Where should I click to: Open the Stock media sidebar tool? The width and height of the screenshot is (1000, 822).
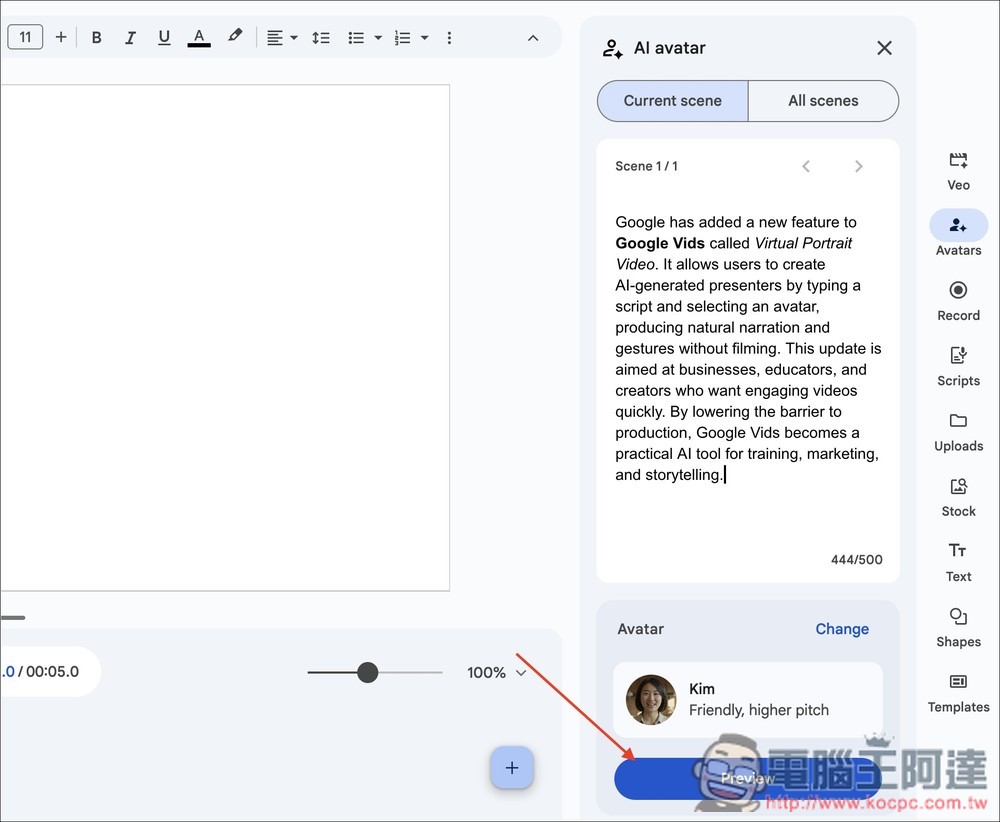click(x=958, y=497)
